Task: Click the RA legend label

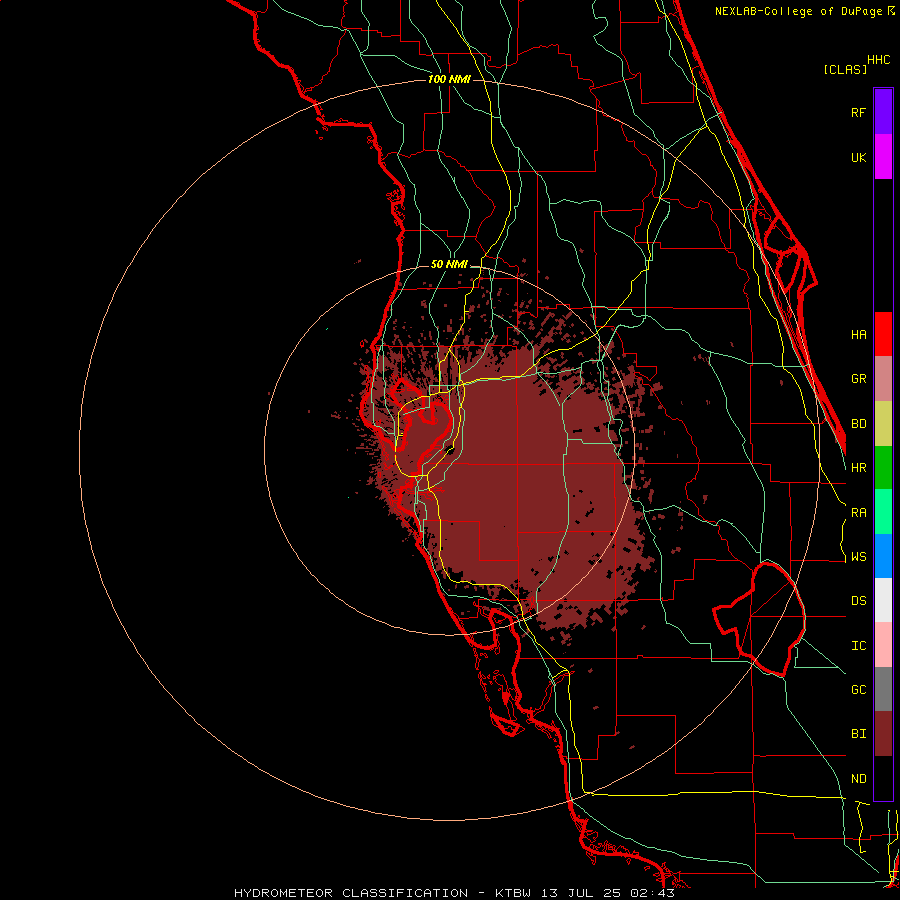Action: [859, 513]
